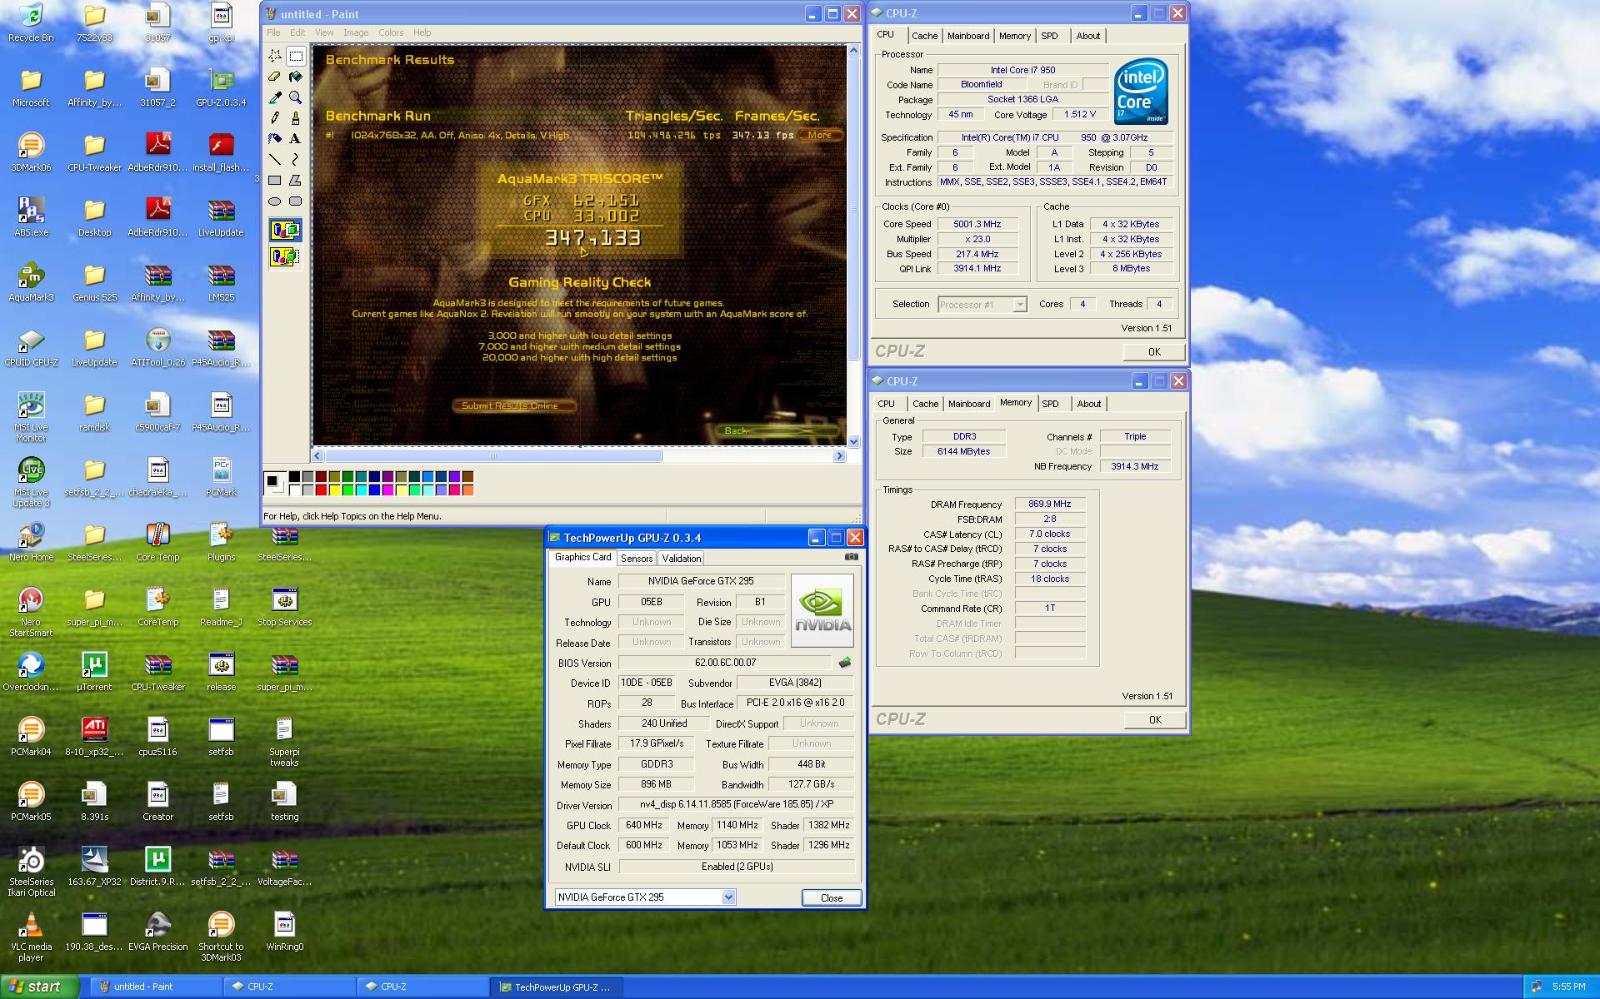Open the Image menu in Paint
The image size is (1600, 999).
pos(356,33)
